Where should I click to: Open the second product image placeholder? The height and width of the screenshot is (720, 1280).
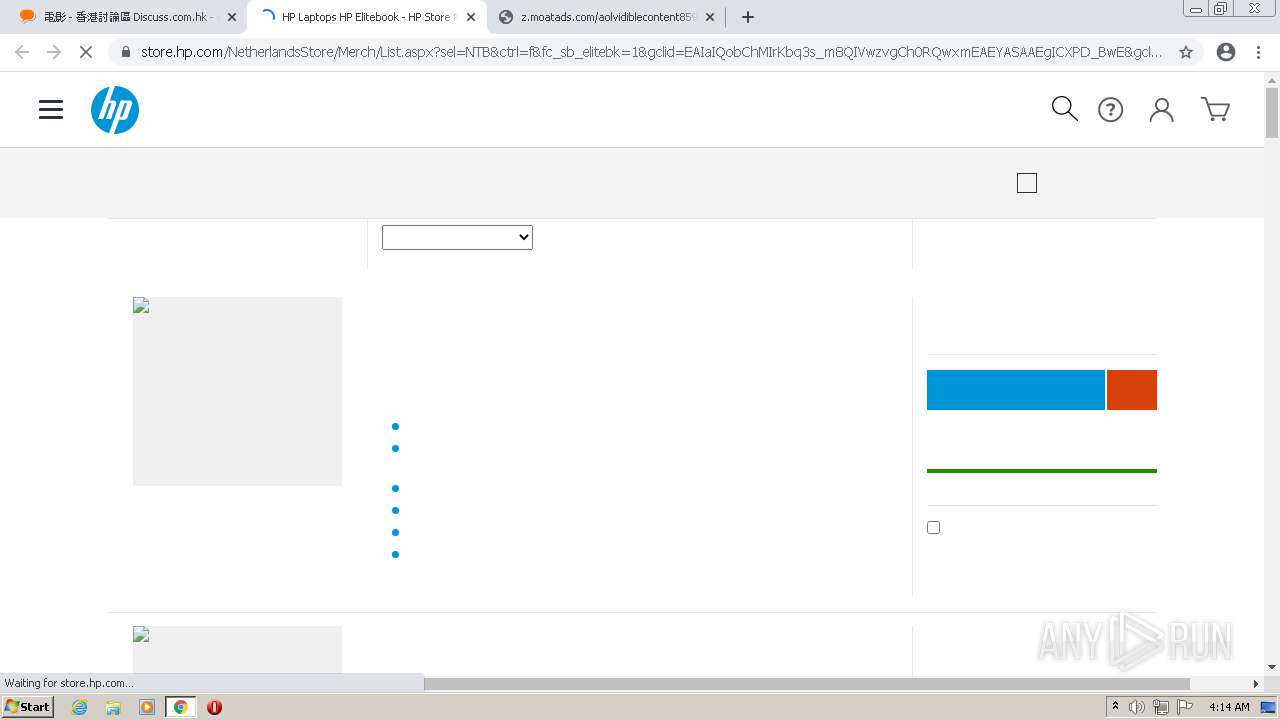pyautogui.click(x=237, y=650)
